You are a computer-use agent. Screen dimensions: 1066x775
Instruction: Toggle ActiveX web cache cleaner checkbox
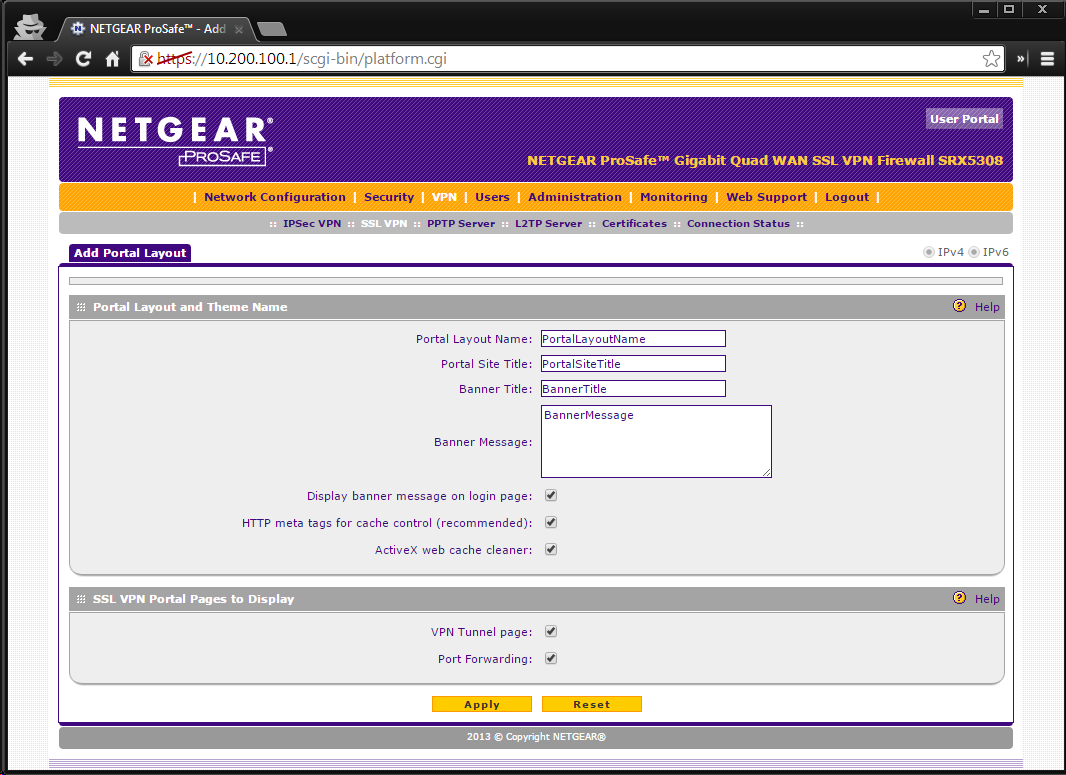pos(551,549)
